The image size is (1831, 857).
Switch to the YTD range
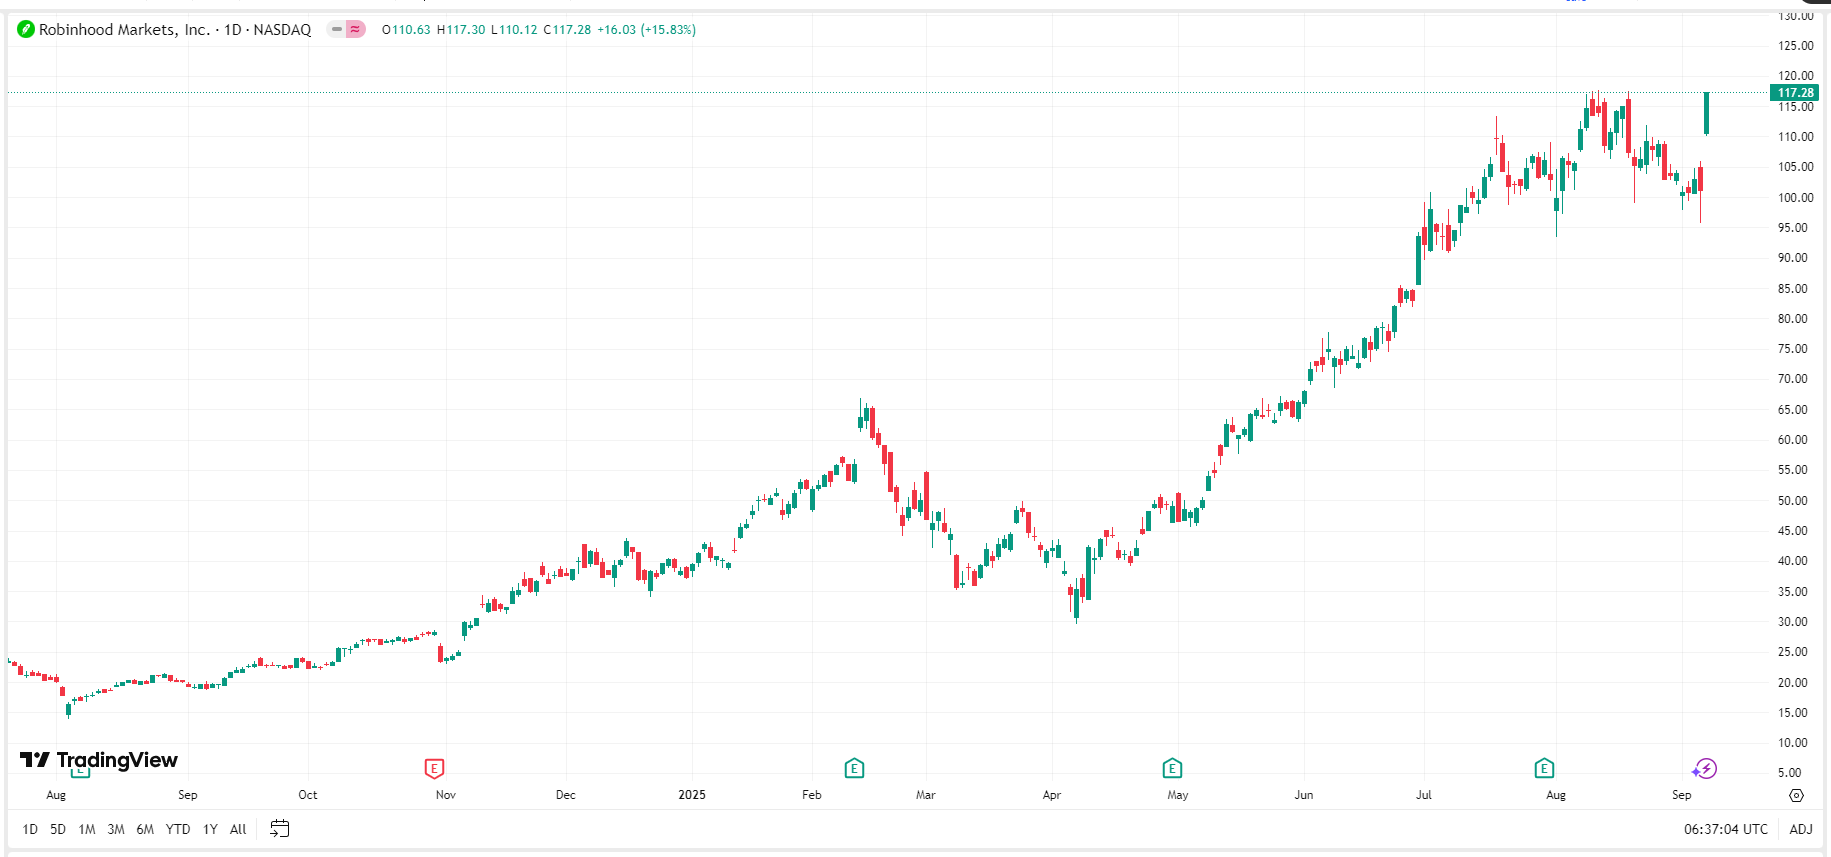coord(178,829)
